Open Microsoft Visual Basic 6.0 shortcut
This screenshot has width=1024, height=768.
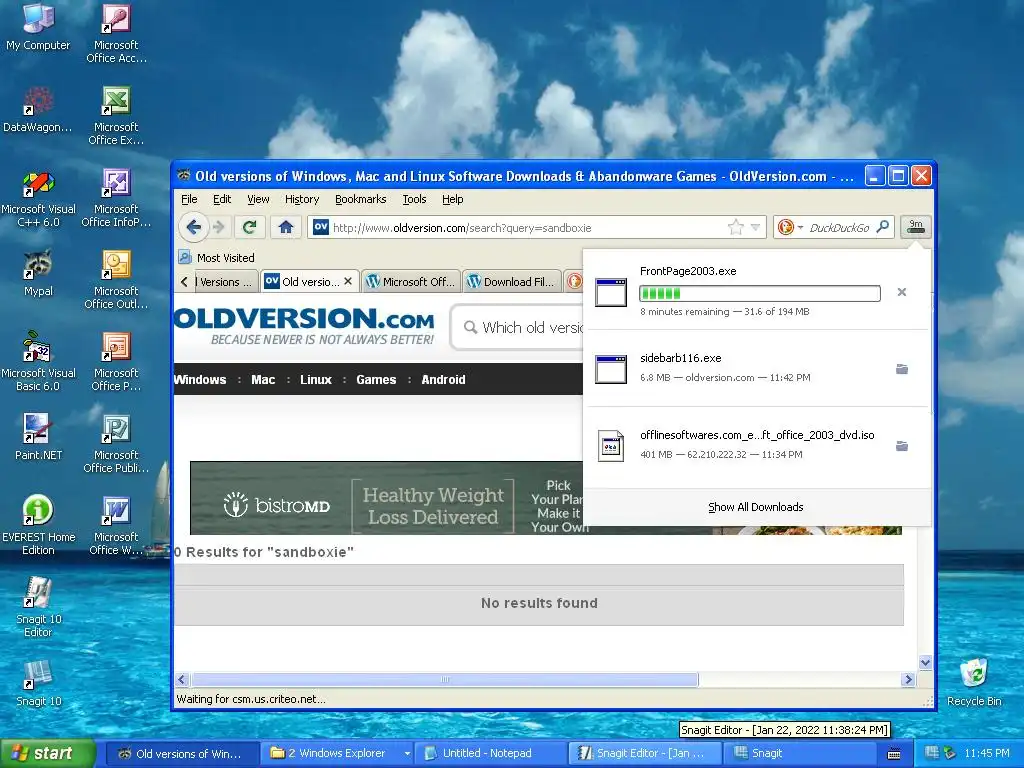(x=38, y=361)
